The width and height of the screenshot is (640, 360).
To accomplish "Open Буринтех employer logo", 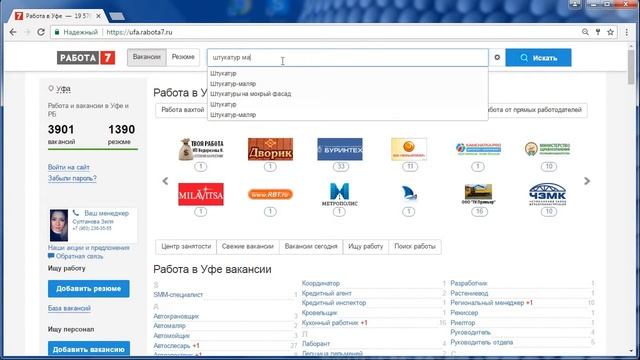I will pos(340,149).
